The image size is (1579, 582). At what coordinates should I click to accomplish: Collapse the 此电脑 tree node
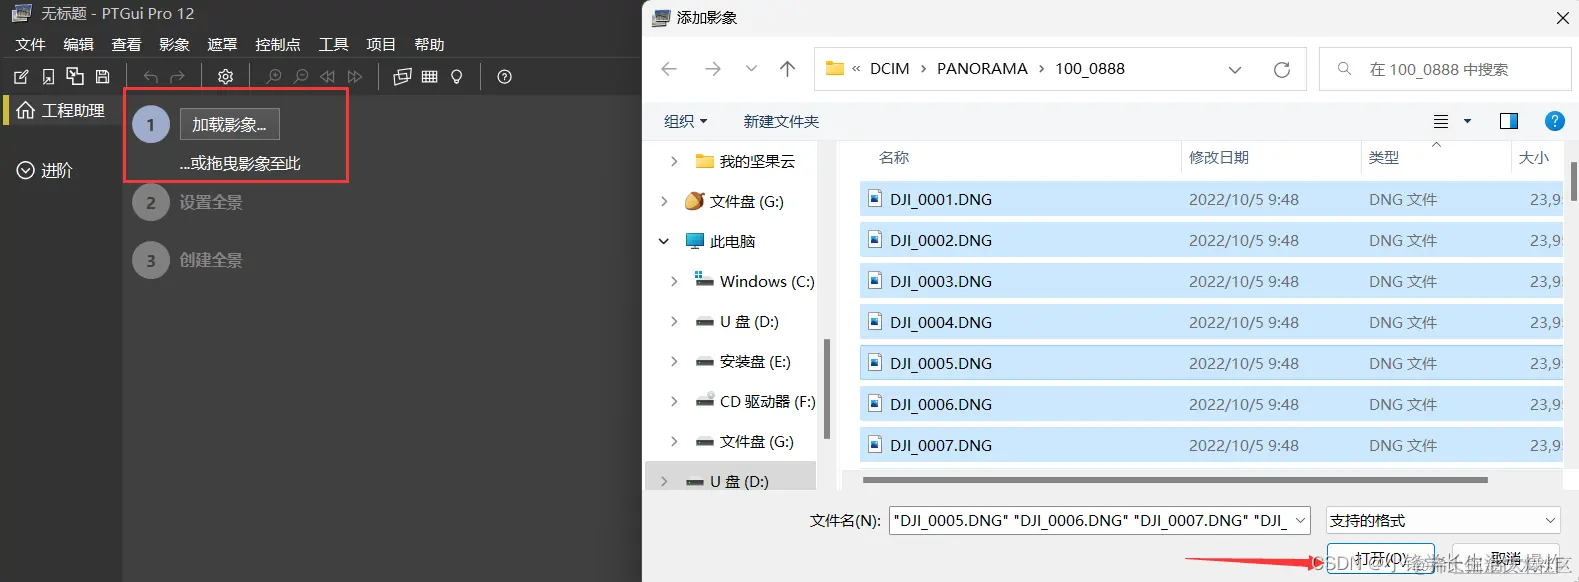coord(664,241)
